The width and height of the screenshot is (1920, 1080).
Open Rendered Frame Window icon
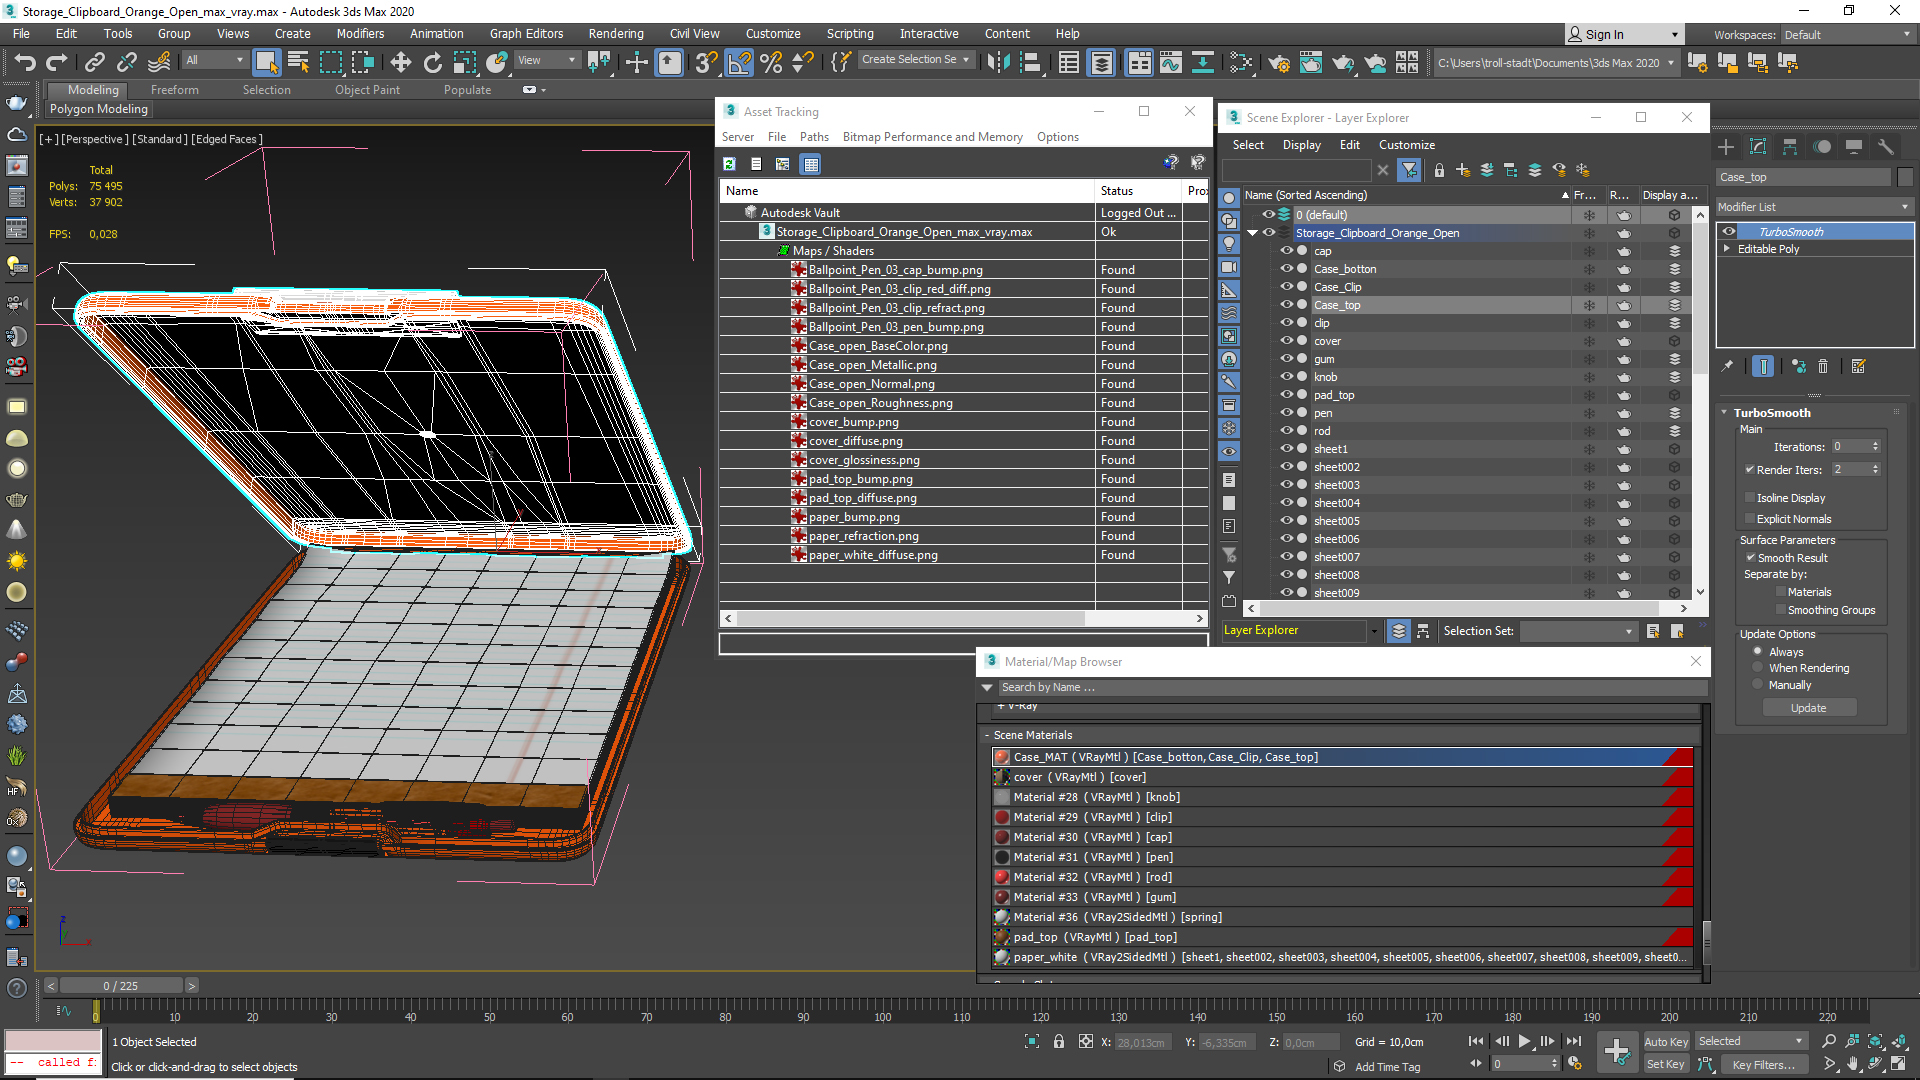(1311, 62)
